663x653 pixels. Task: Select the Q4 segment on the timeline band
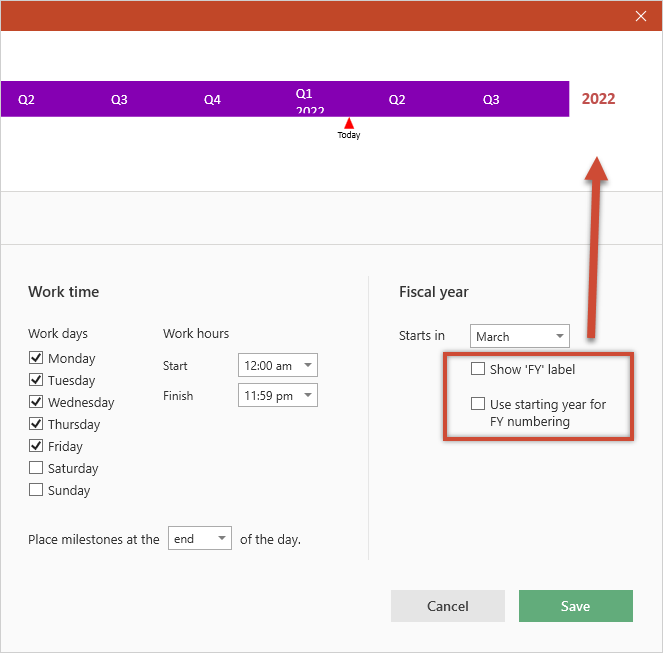pyautogui.click(x=212, y=99)
